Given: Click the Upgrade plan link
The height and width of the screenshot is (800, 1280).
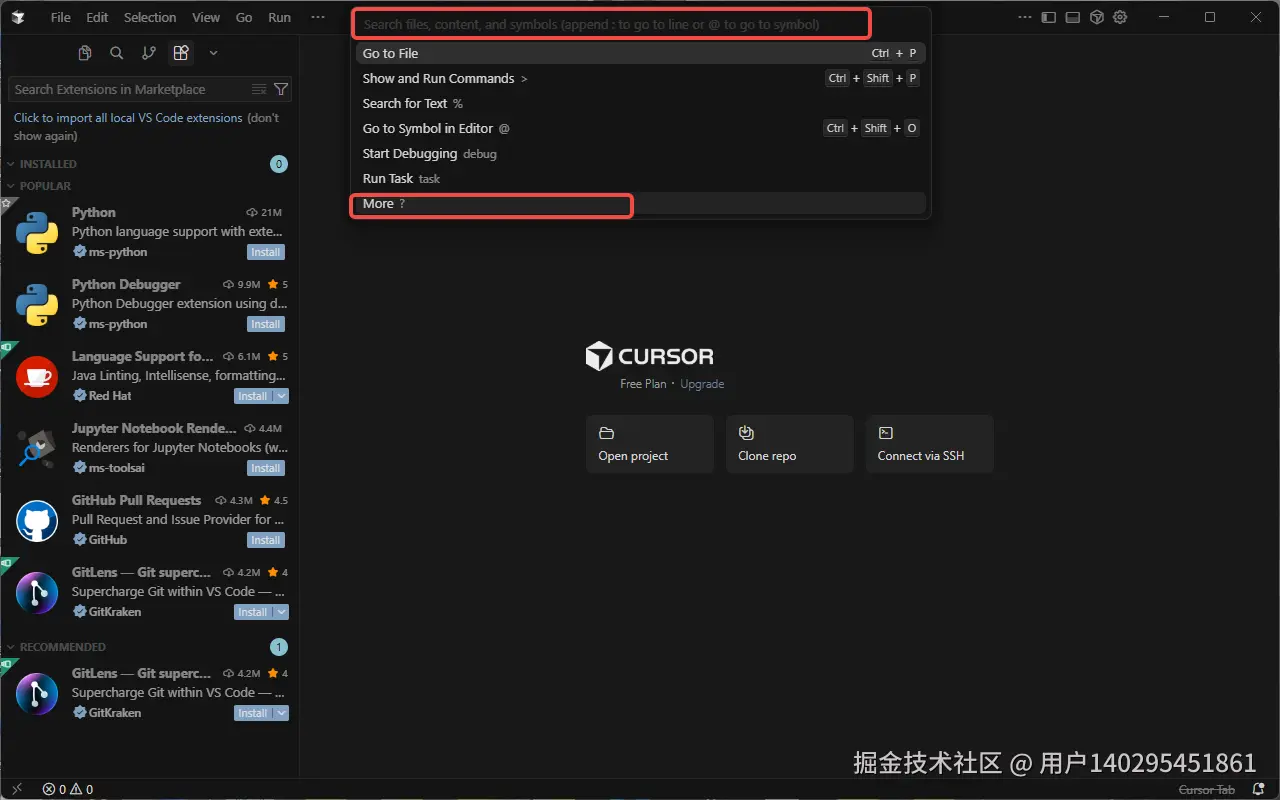Looking at the screenshot, I should (702, 384).
